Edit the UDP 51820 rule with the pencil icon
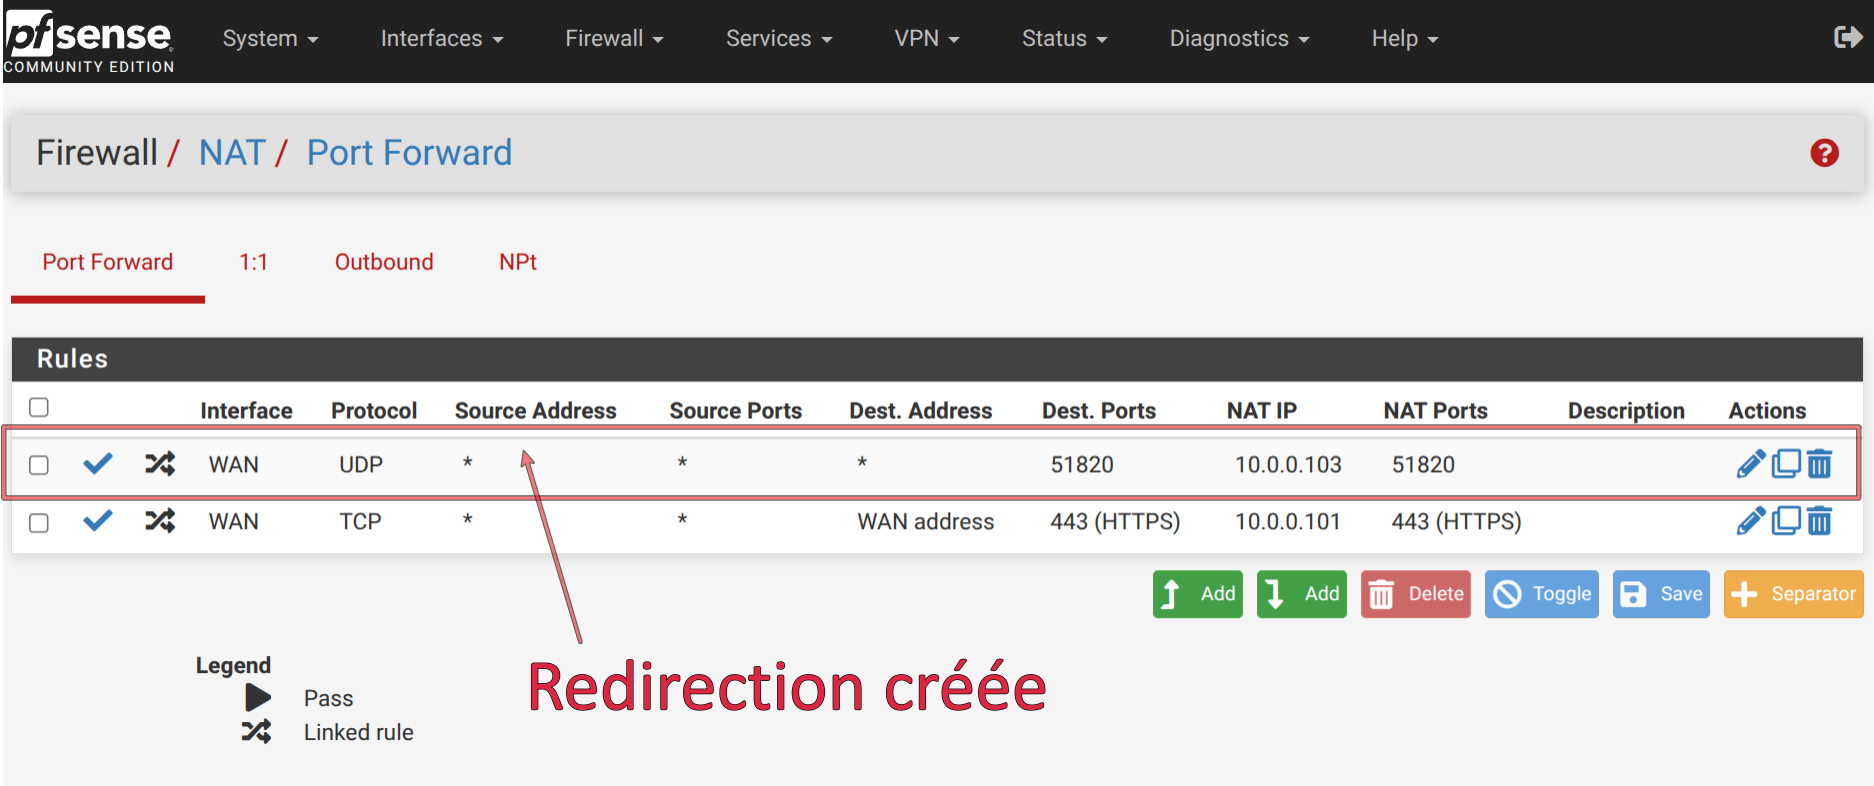This screenshot has width=1874, height=786. pyautogui.click(x=1750, y=464)
